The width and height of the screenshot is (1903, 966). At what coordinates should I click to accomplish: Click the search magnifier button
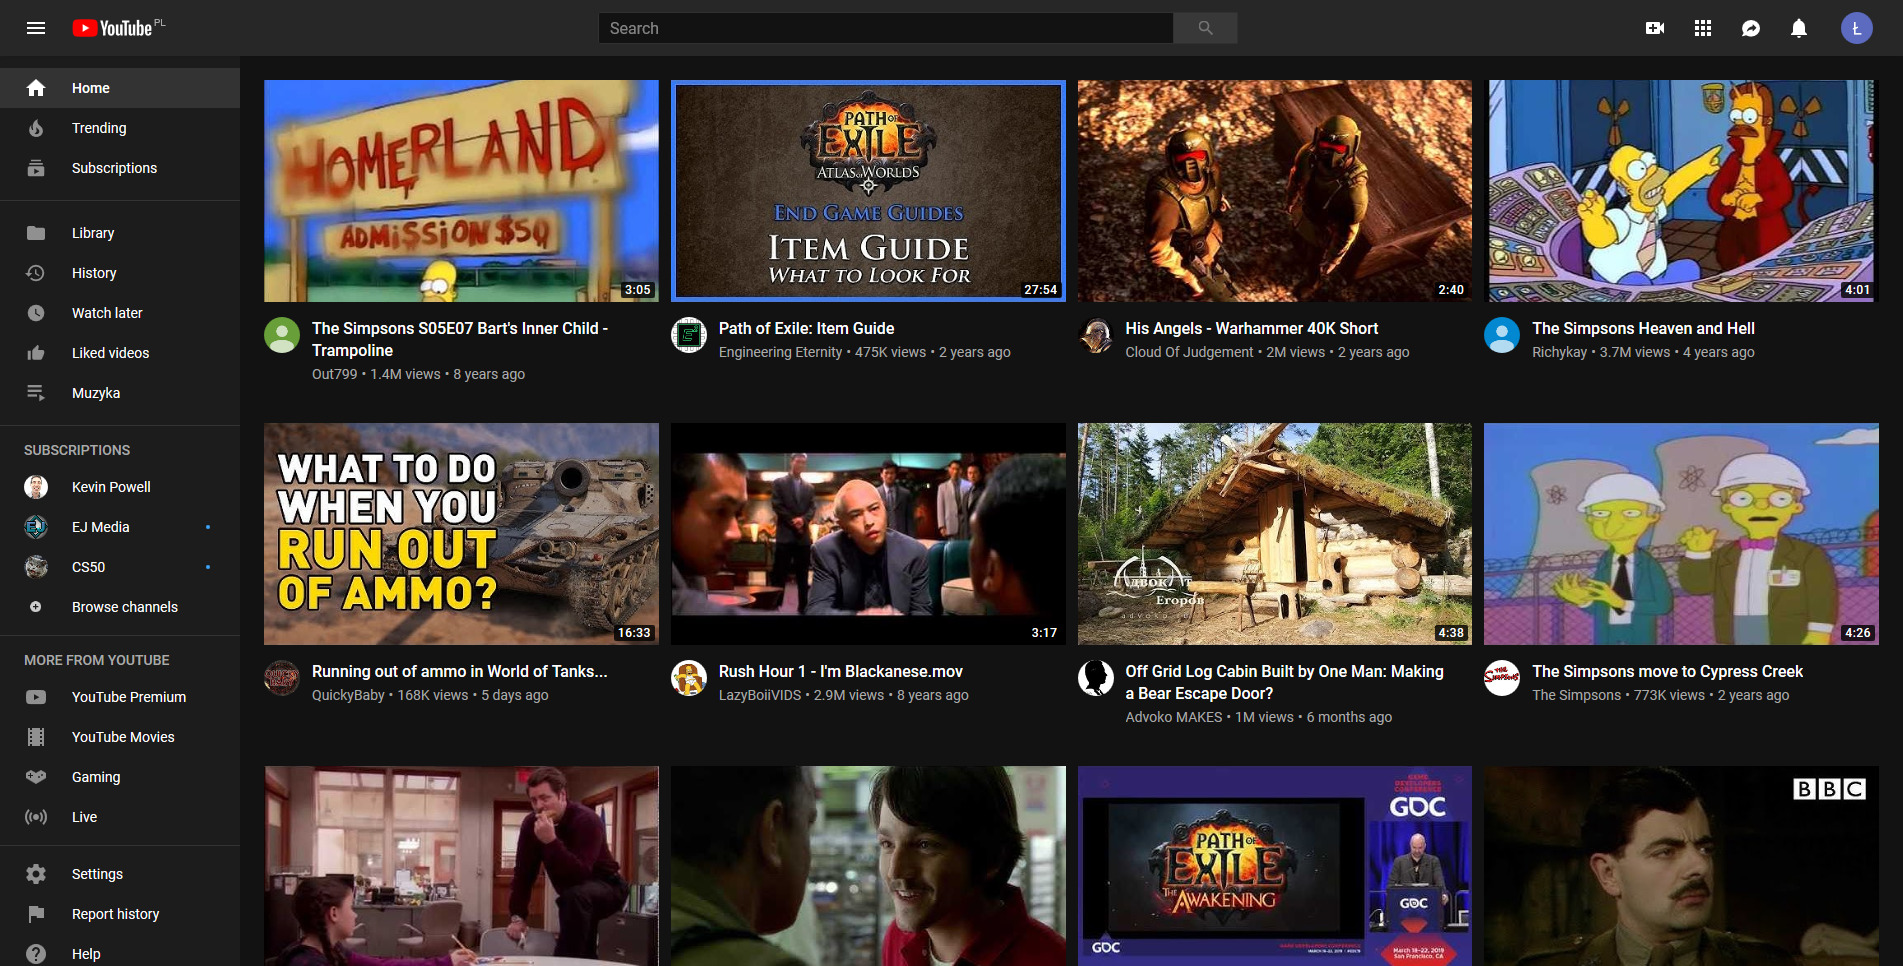coord(1205,28)
